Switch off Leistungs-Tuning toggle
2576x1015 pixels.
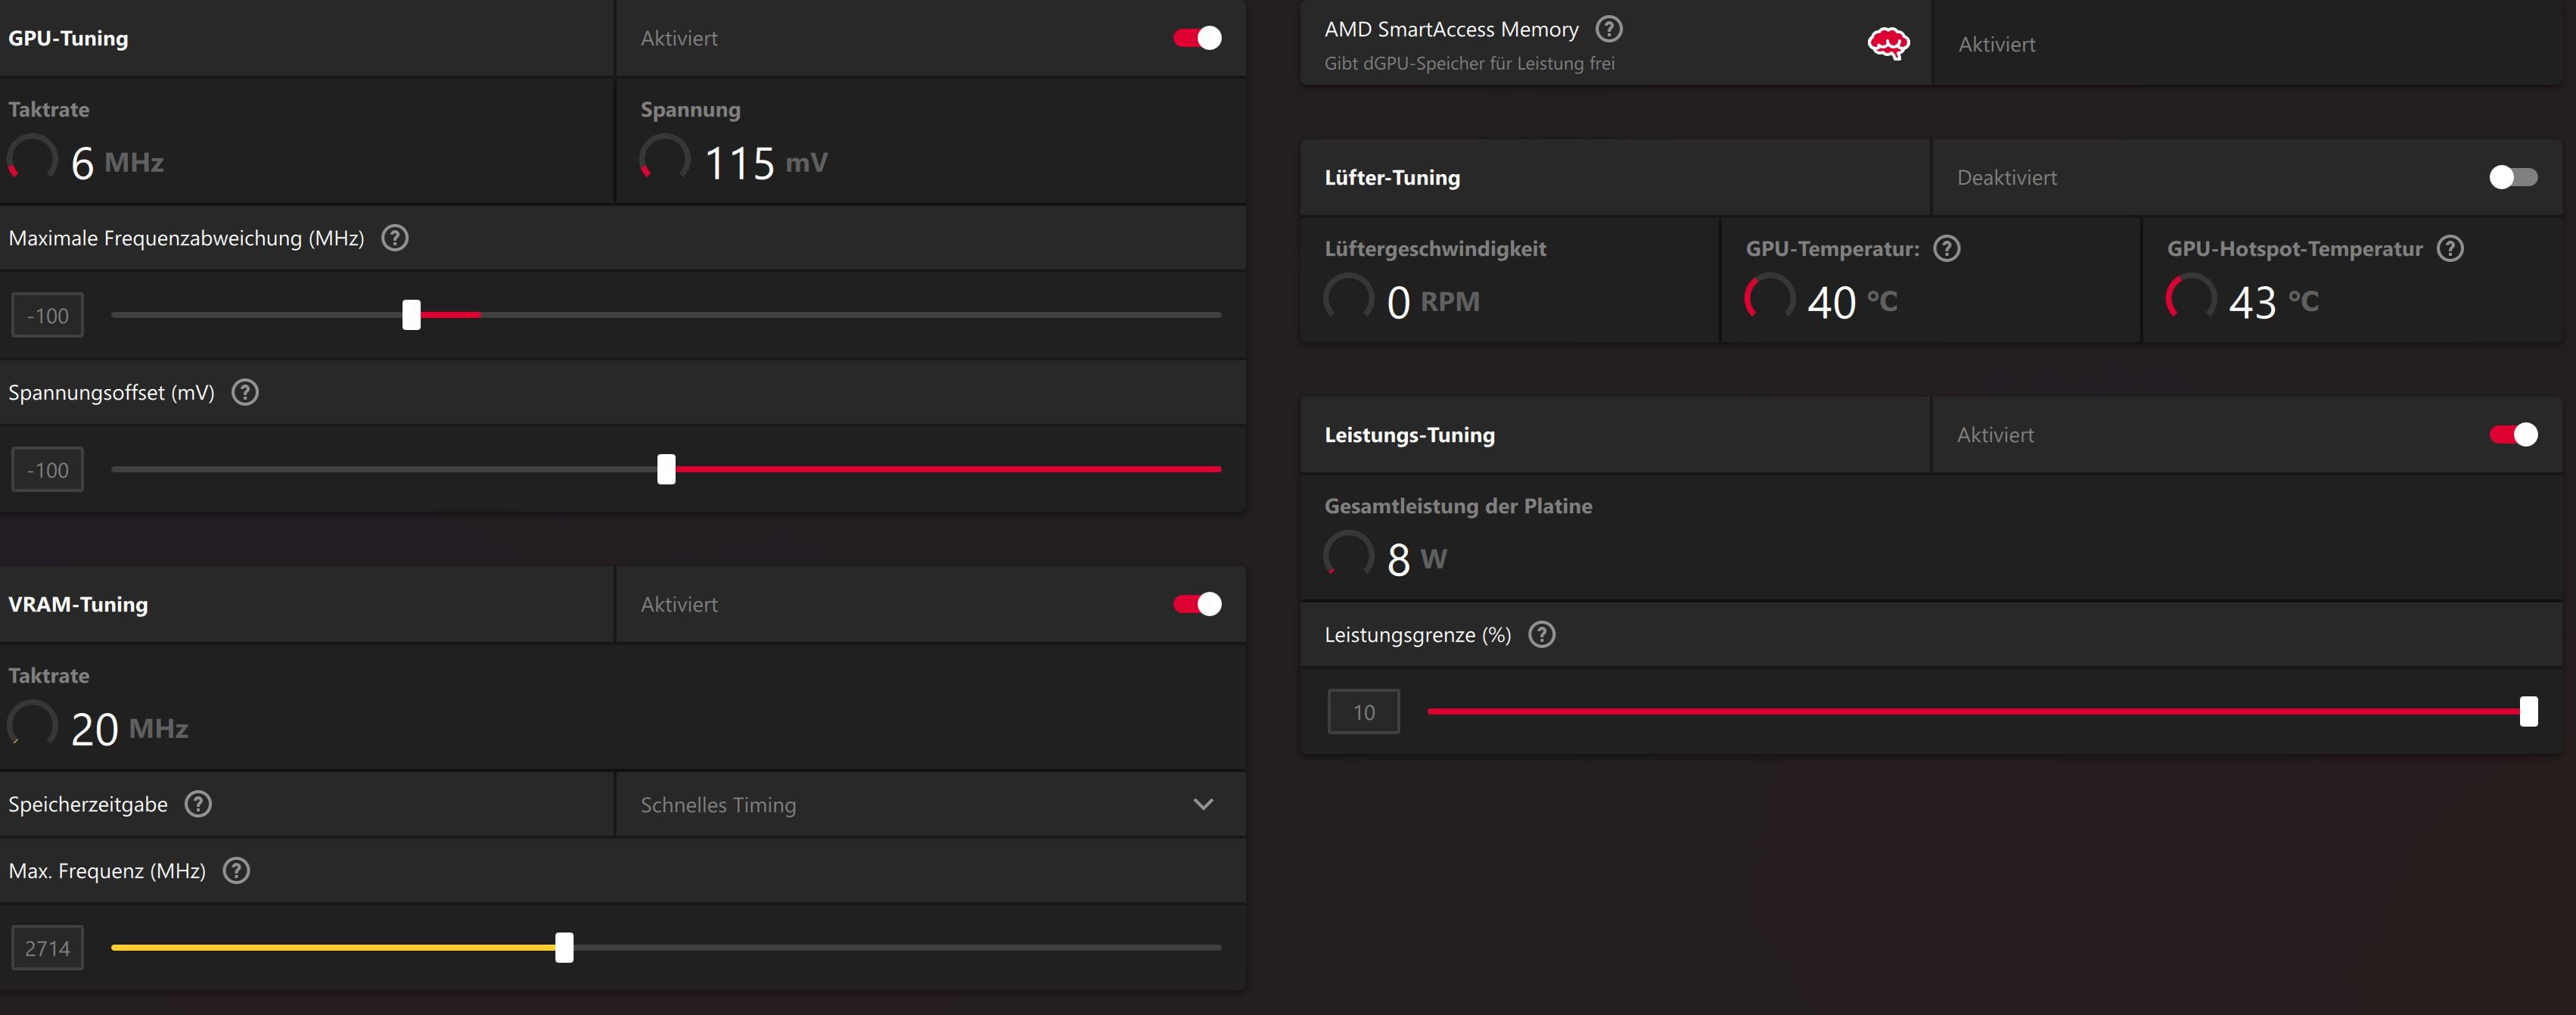coord(2512,435)
